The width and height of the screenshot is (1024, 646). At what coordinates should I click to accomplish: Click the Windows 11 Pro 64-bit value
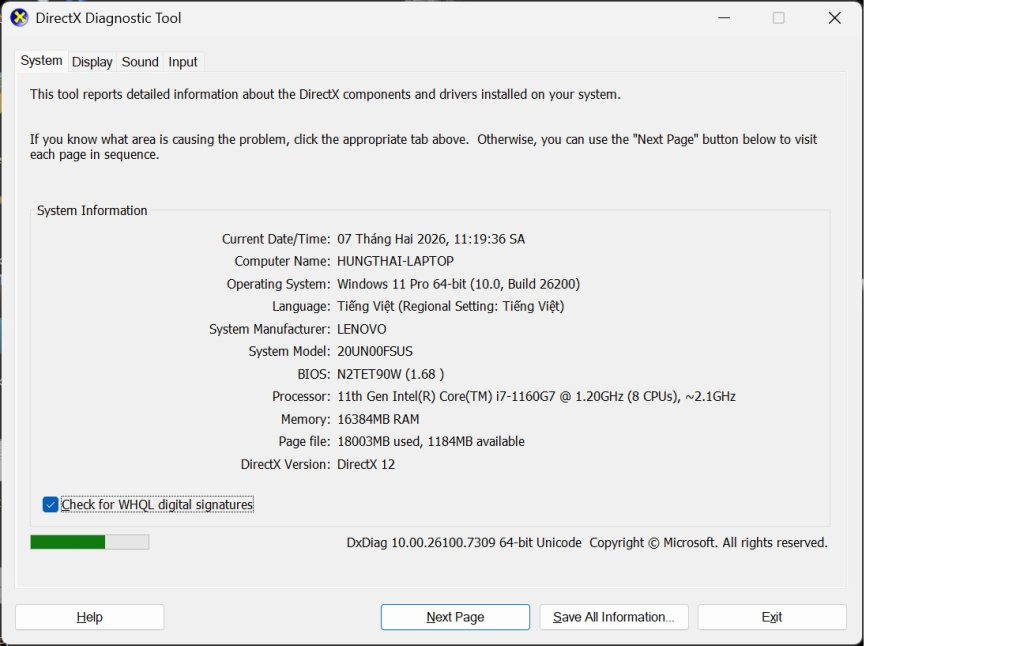coord(458,284)
